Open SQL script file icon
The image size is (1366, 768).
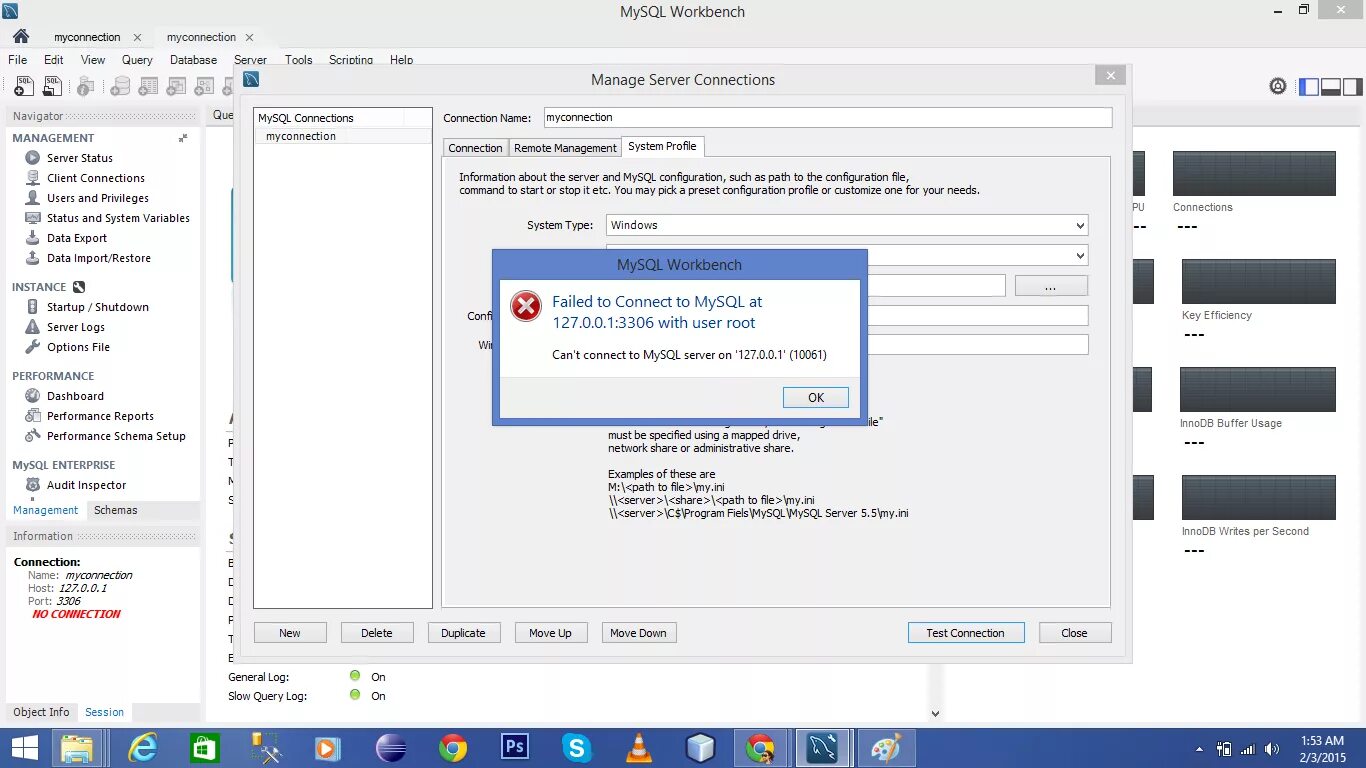52,86
